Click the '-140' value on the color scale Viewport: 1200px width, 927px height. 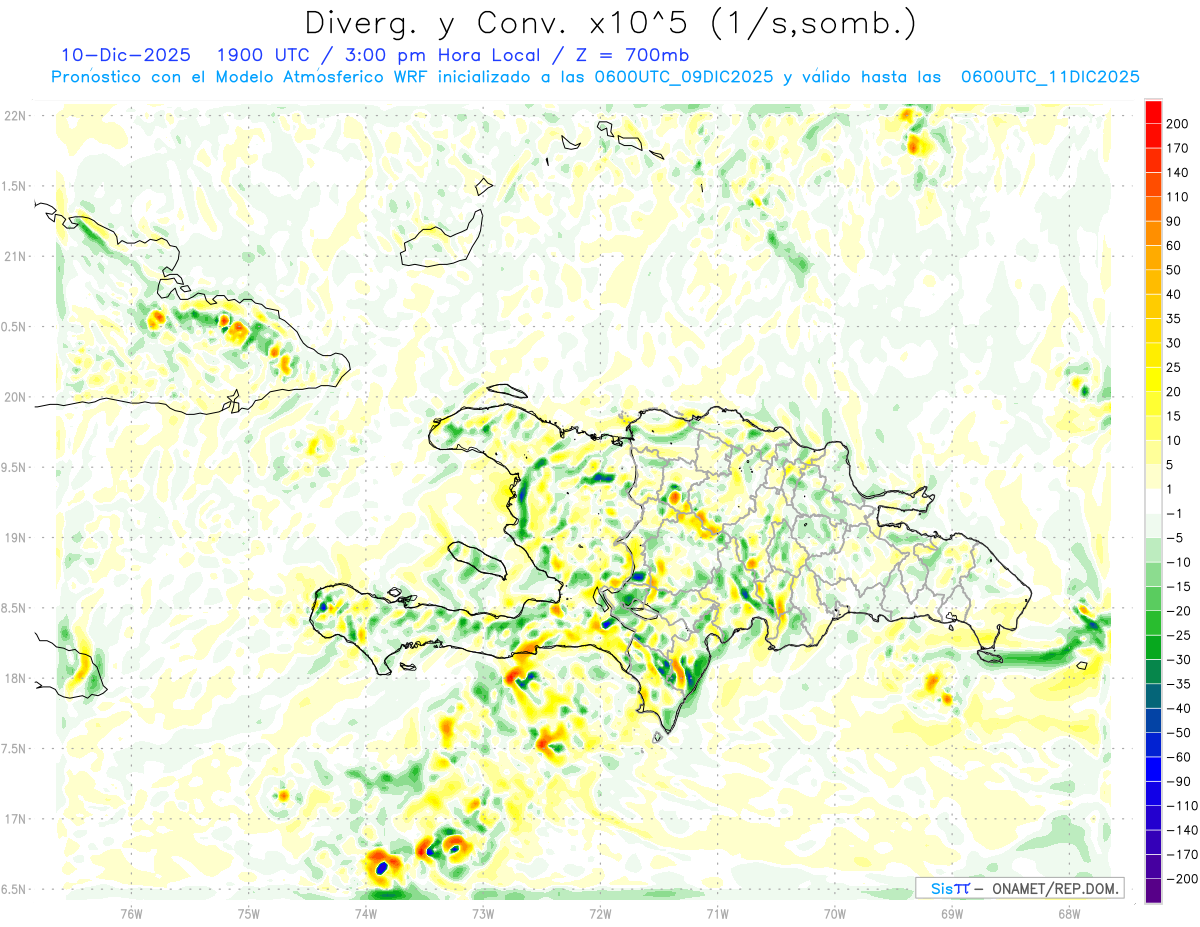1181,831
